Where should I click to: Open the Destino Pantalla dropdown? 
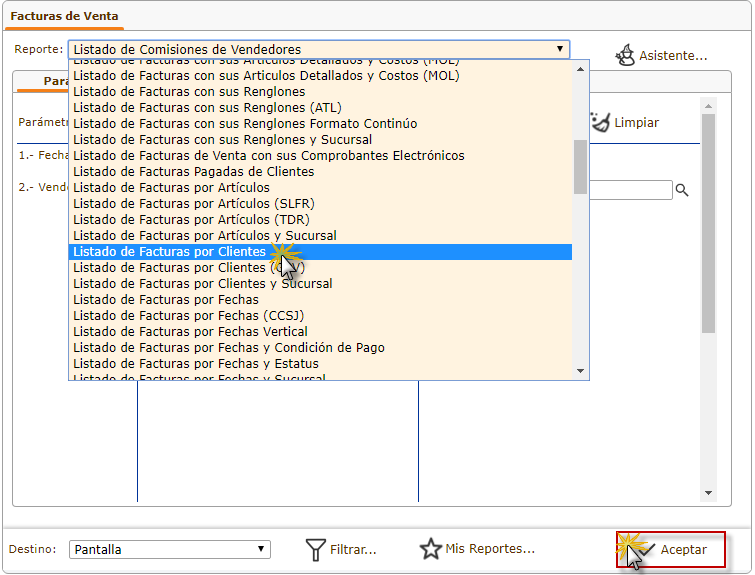point(169,549)
